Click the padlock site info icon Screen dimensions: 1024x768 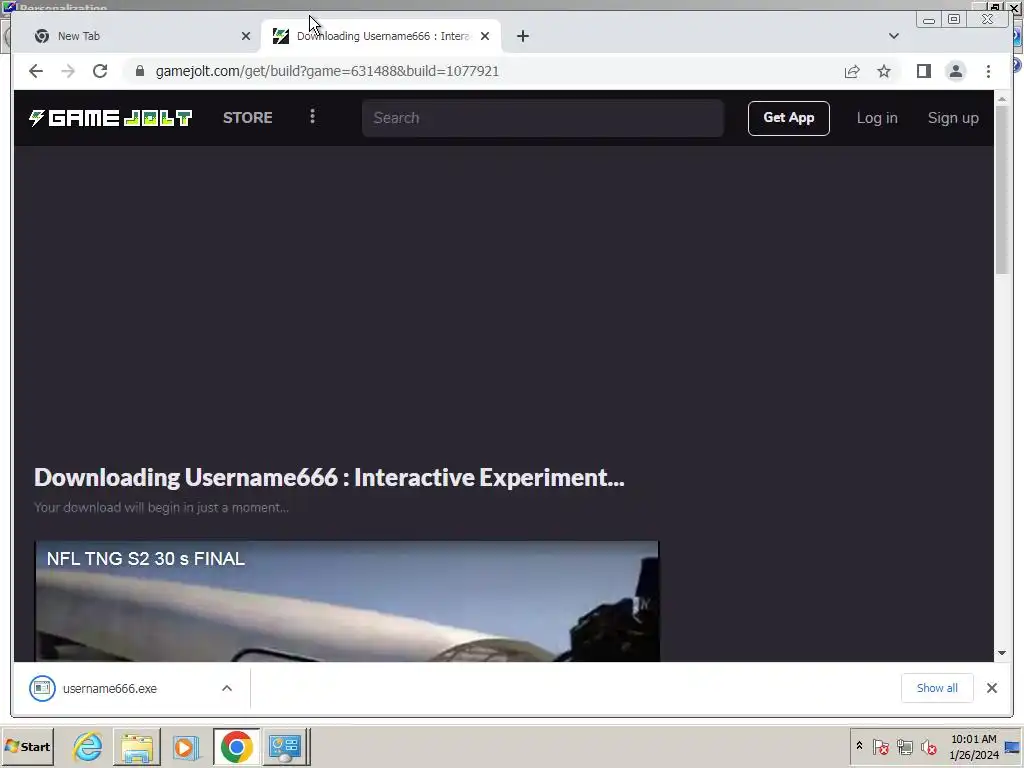pyautogui.click(x=140, y=71)
